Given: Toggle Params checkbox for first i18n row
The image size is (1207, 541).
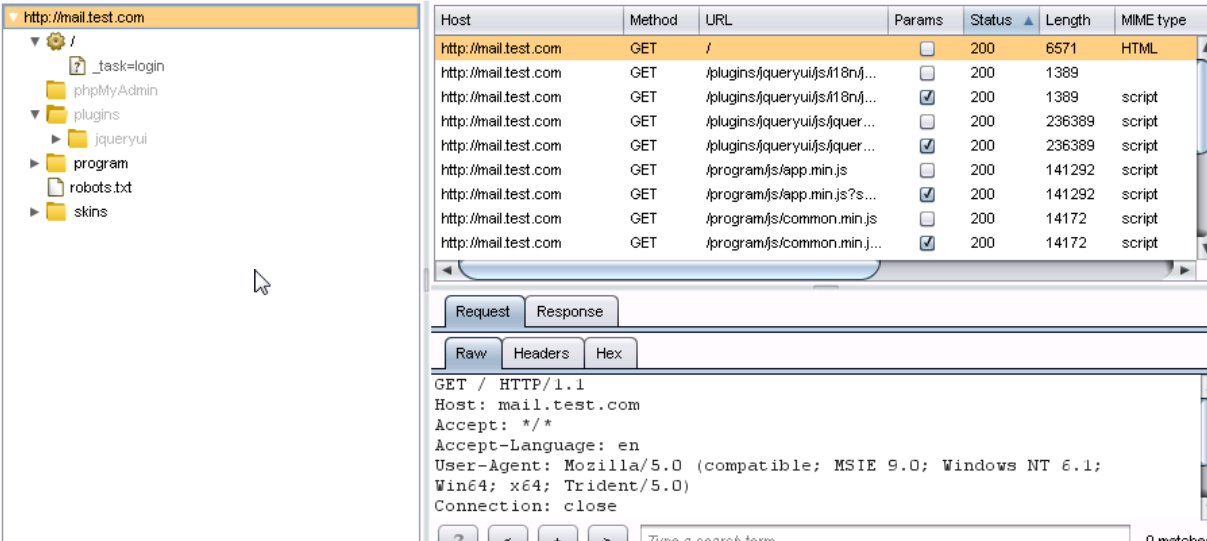Looking at the screenshot, I should (926, 73).
